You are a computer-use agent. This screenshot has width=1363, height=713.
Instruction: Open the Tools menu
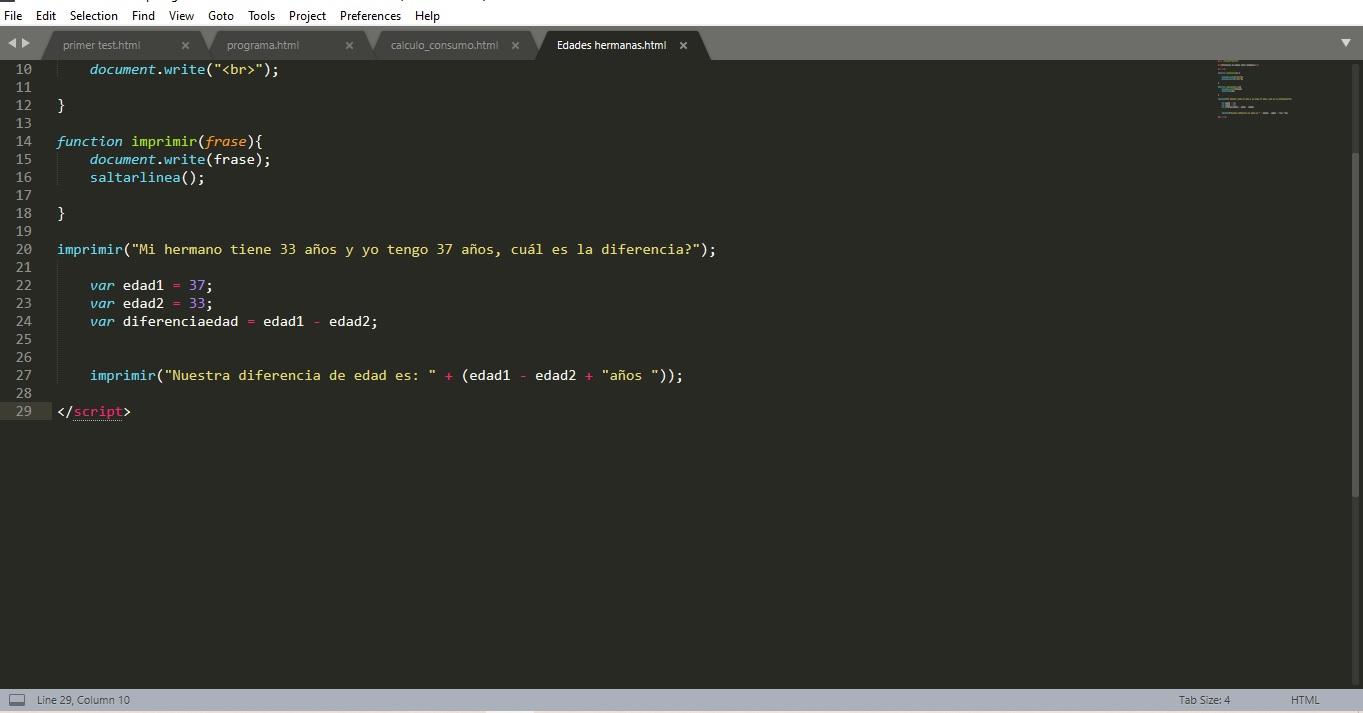click(x=261, y=16)
